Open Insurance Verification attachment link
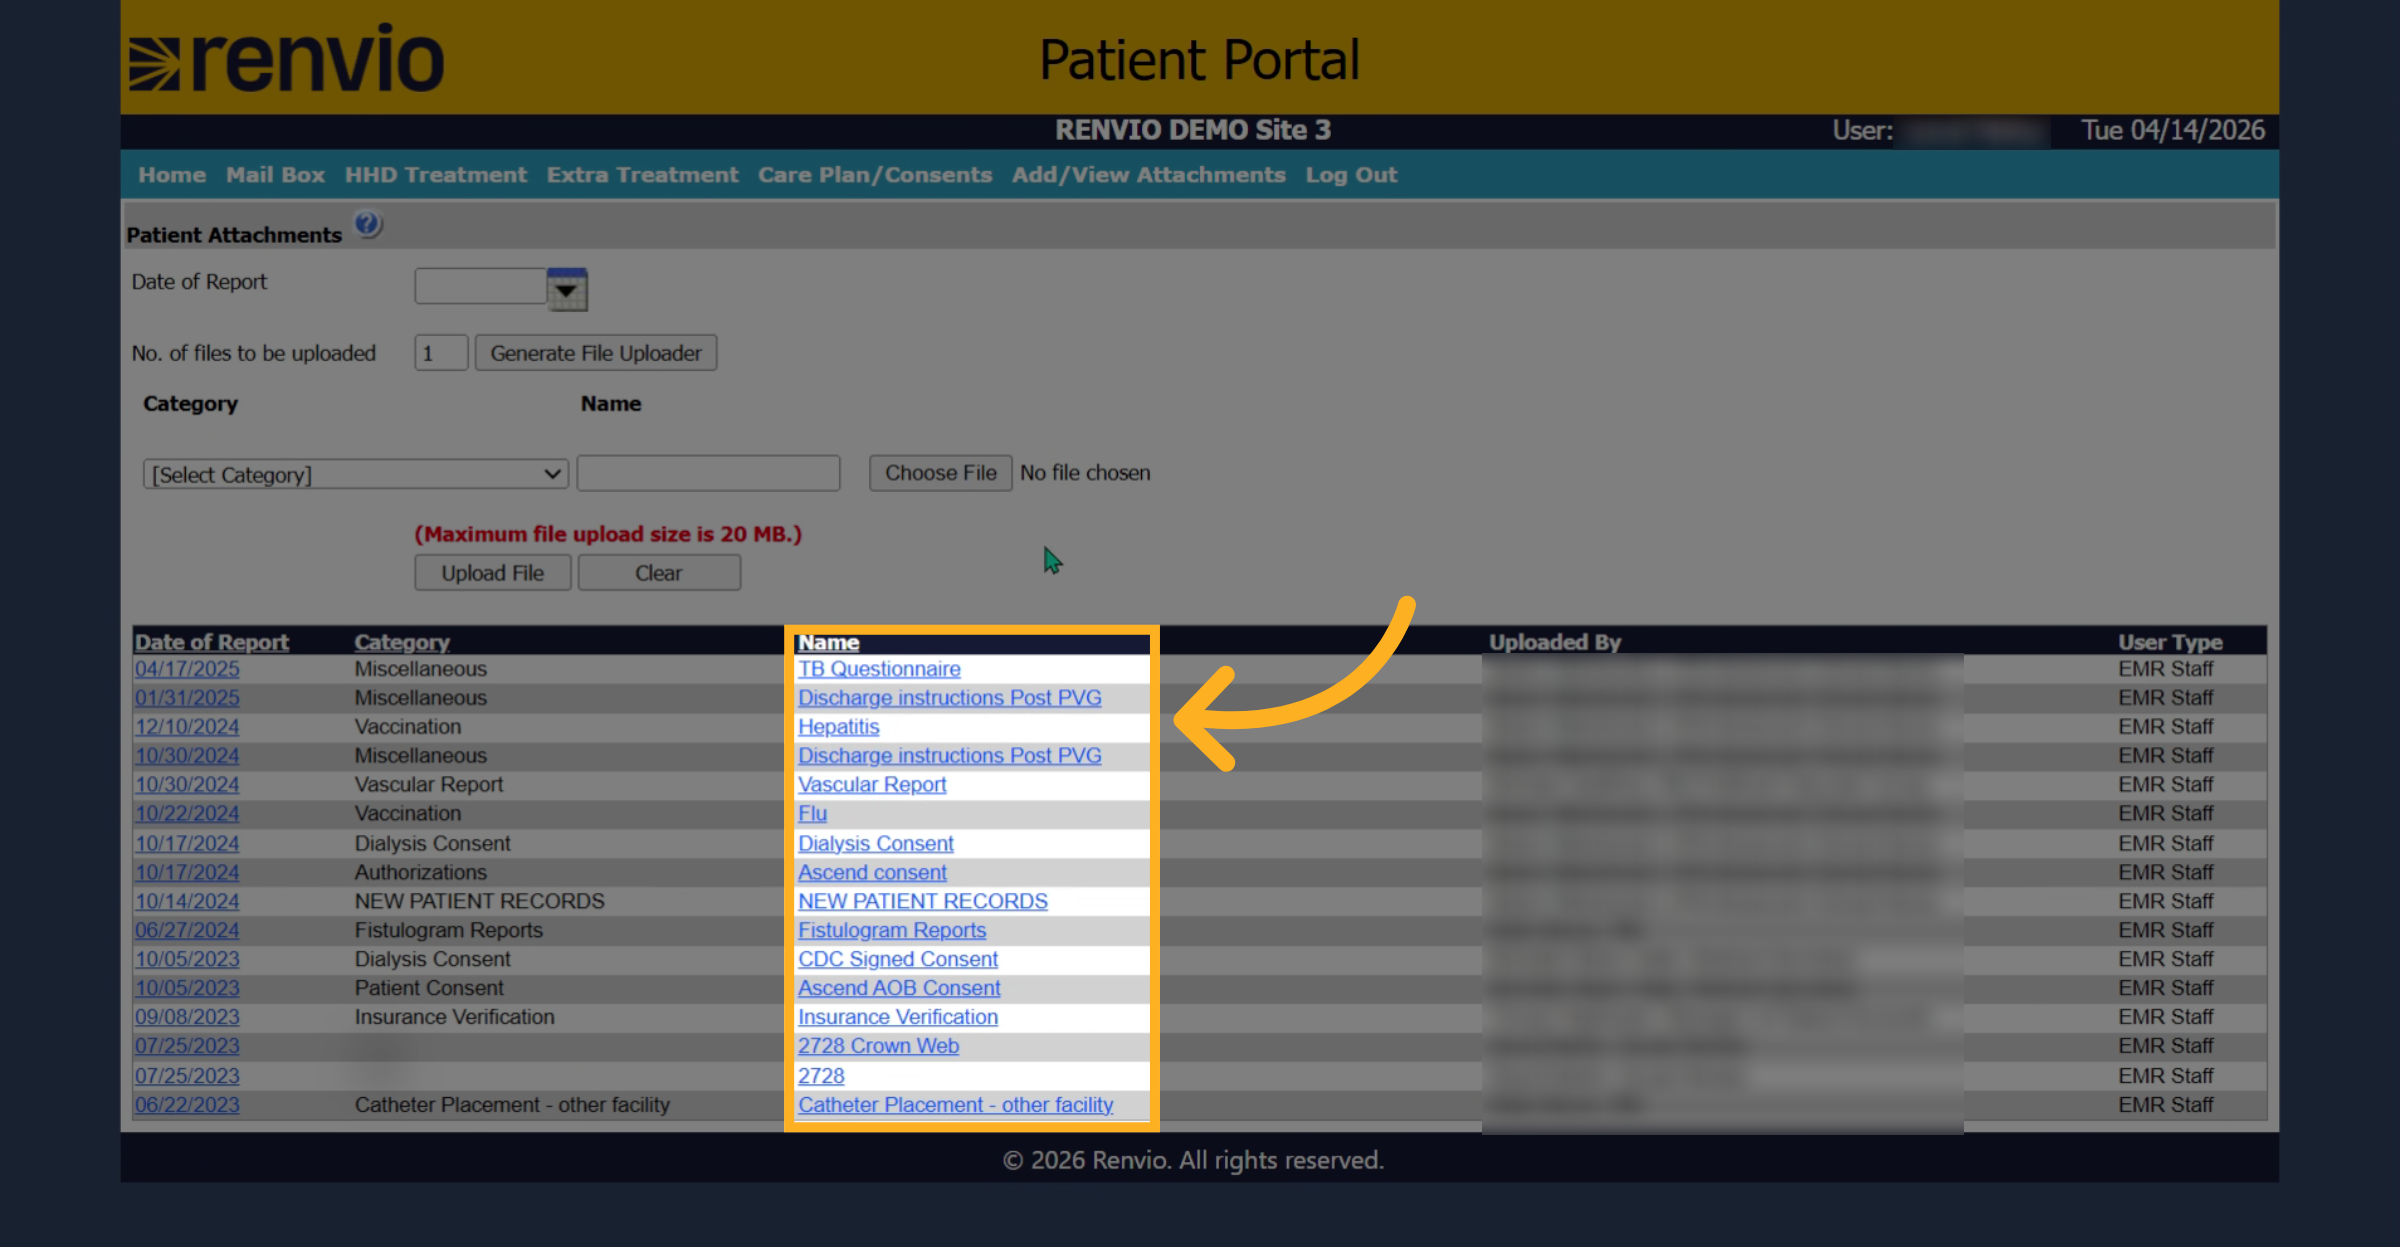2400x1247 pixels. tap(898, 1018)
